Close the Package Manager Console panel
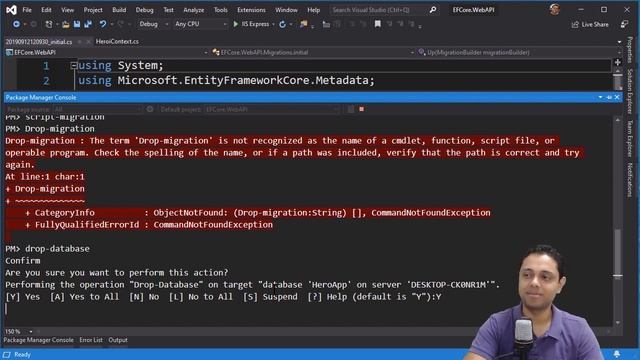The image size is (640, 360). click(x=617, y=97)
